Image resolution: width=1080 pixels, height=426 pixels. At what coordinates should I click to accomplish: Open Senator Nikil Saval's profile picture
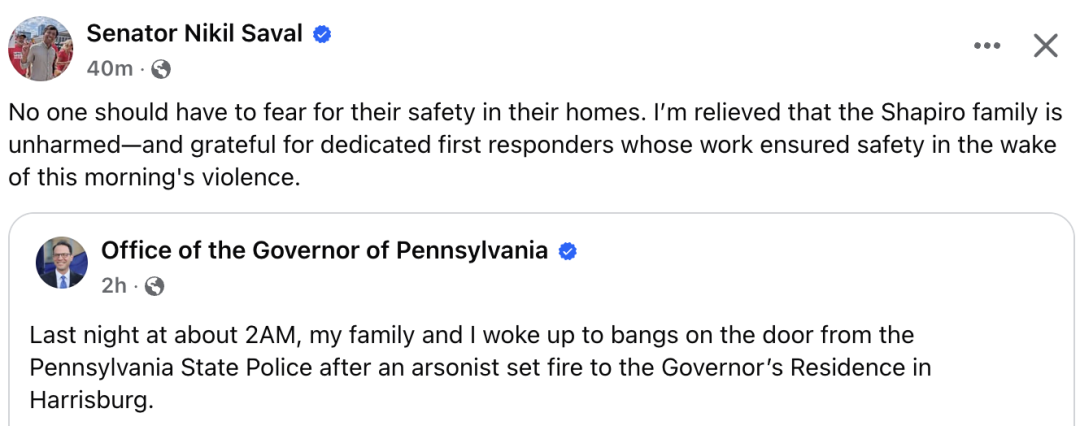click(x=40, y=49)
